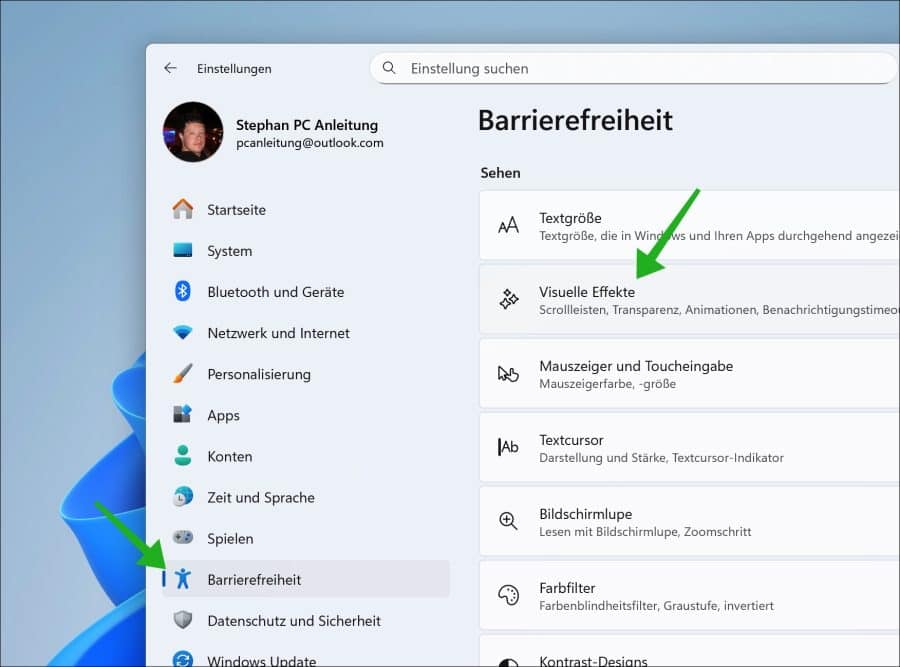Click the Spielen gamepad icon
The height and width of the screenshot is (667, 900).
point(183,538)
